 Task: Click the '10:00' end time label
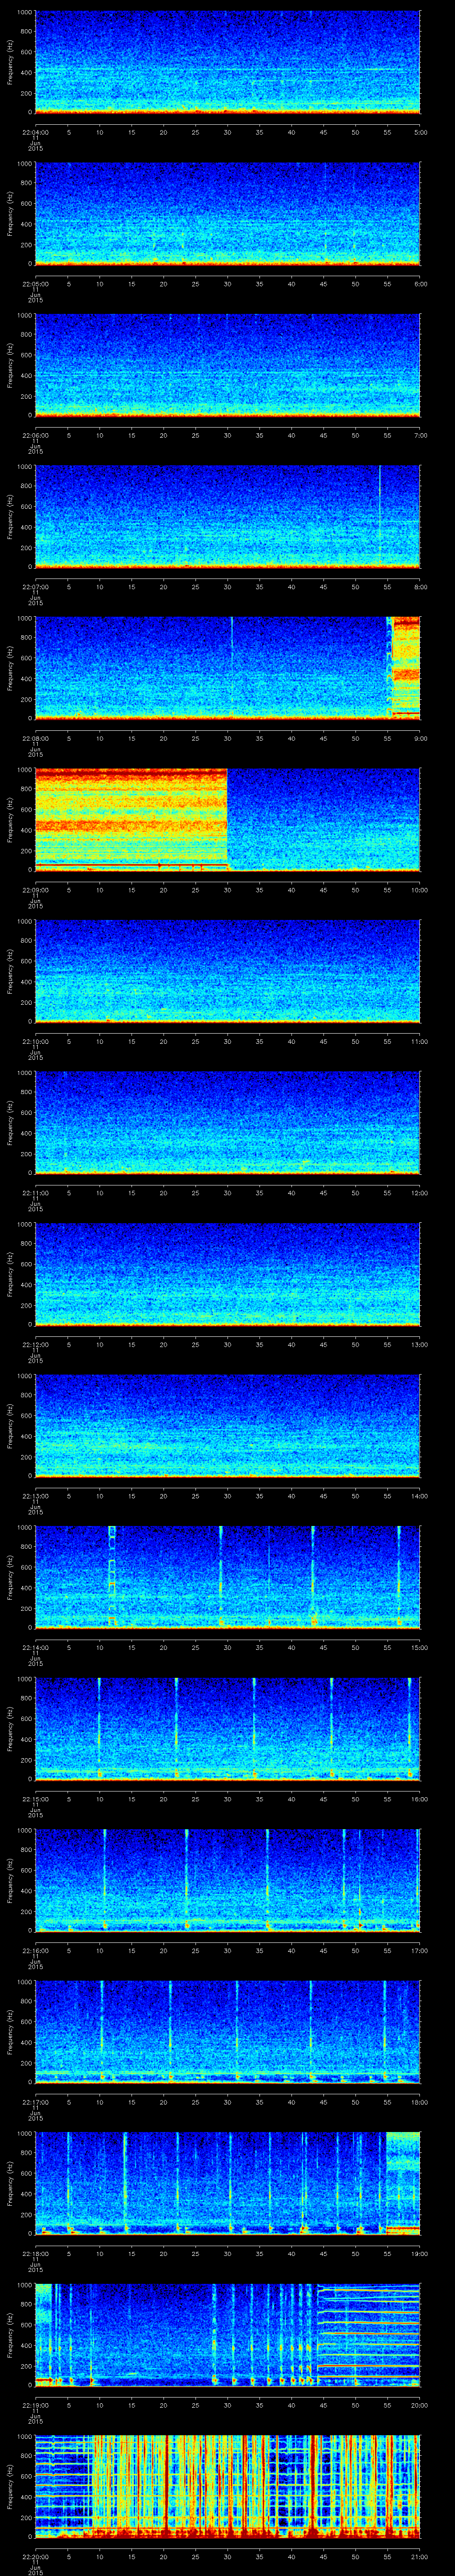(420, 890)
